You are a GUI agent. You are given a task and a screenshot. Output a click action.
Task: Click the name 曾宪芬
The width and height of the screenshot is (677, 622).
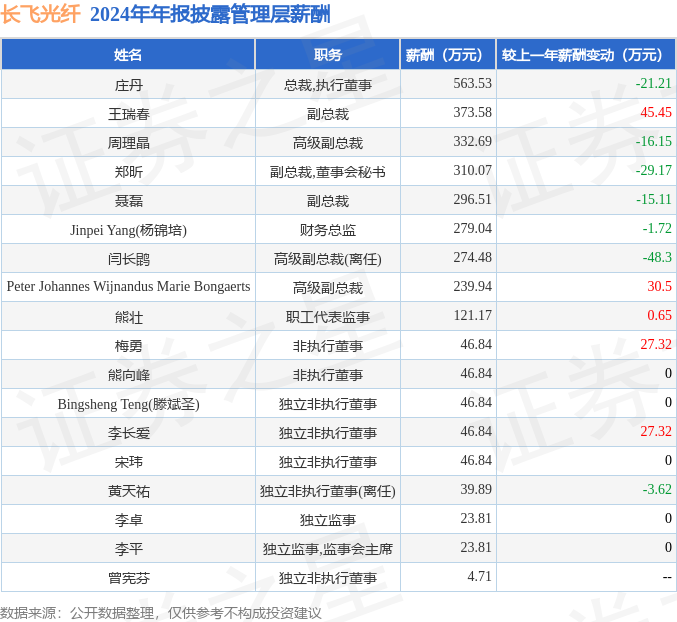[x=128, y=578]
